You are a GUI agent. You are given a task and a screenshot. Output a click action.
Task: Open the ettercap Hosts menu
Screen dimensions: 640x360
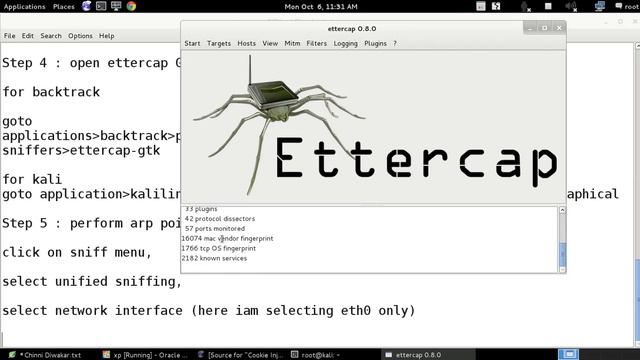[x=247, y=43]
